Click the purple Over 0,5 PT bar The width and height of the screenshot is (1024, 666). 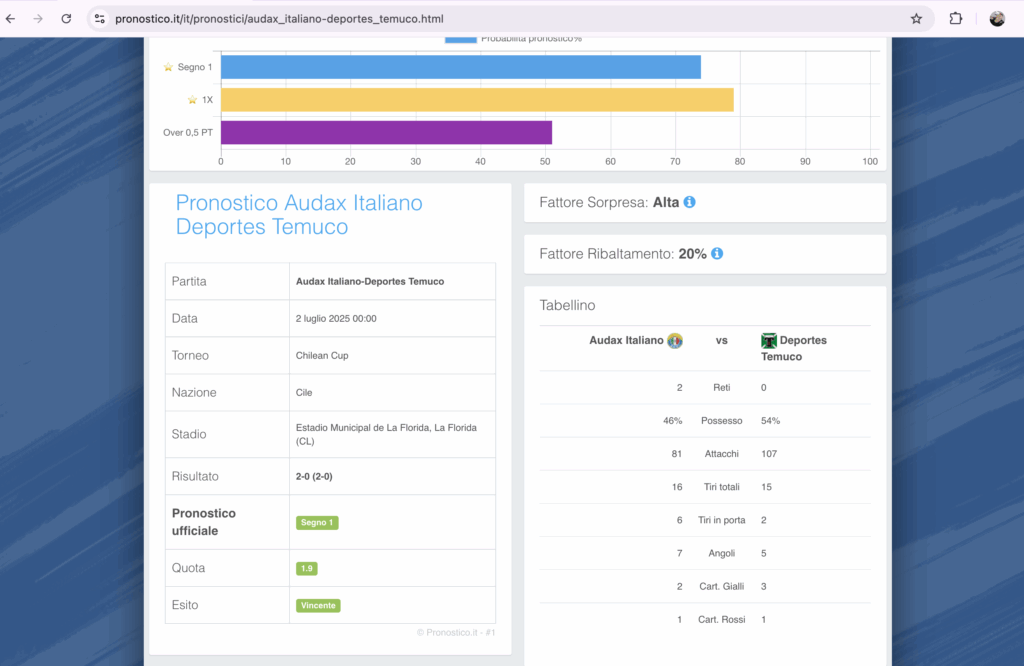click(x=386, y=133)
